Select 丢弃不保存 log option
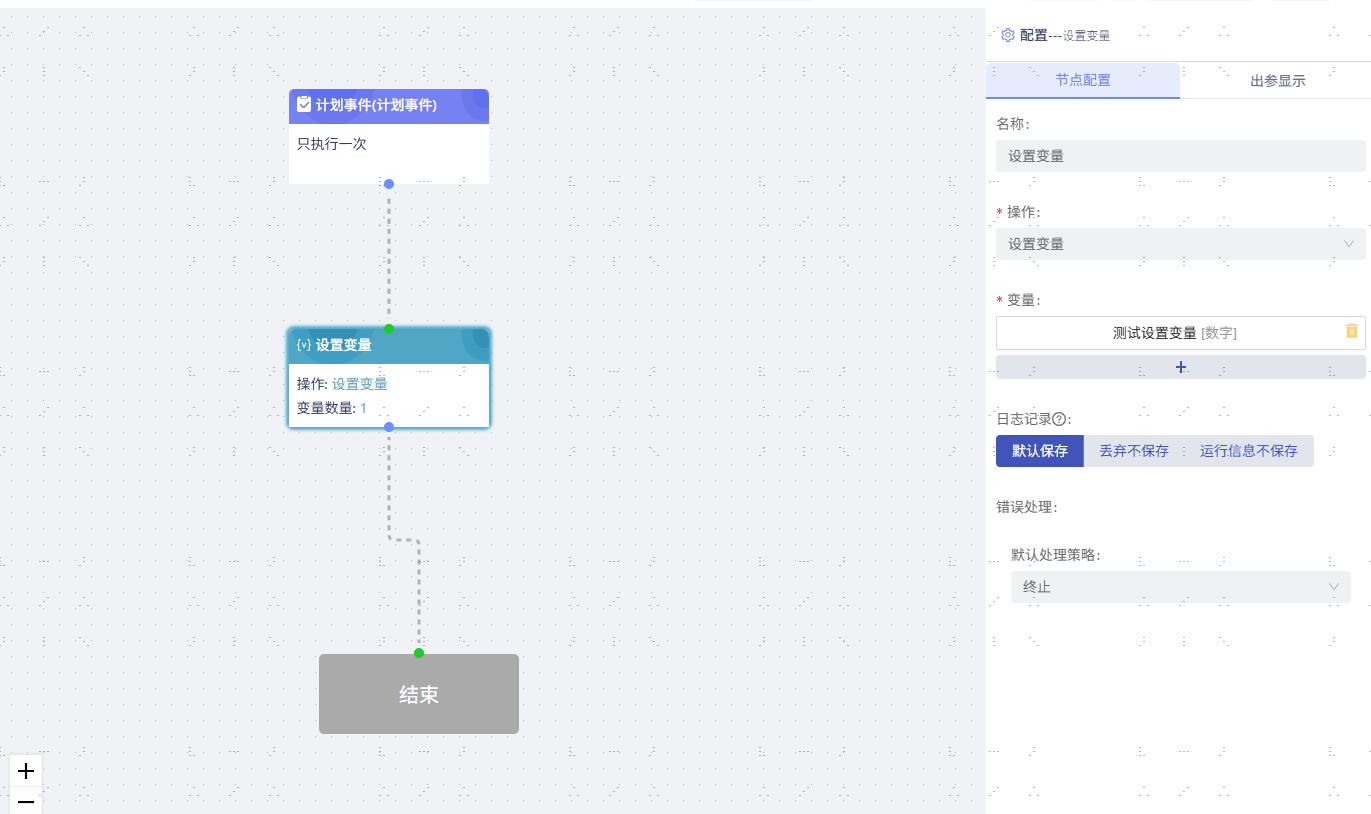The width and height of the screenshot is (1371, 814). tap(1134, 451)
